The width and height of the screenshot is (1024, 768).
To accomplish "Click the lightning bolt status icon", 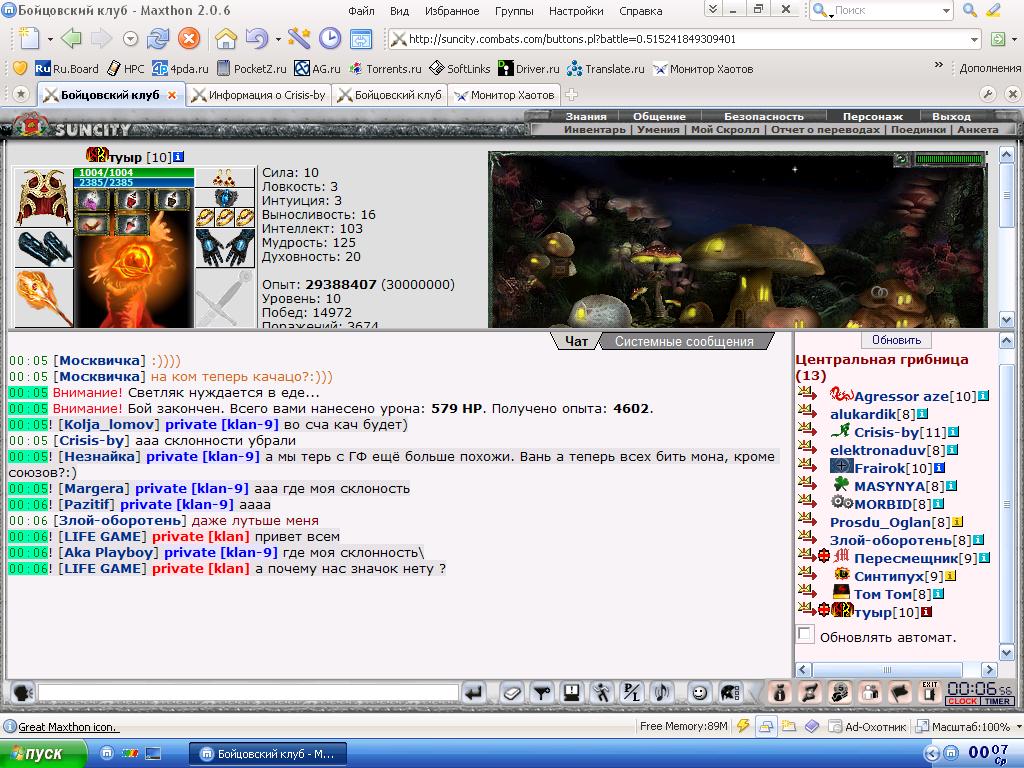I will pos(743,726).
